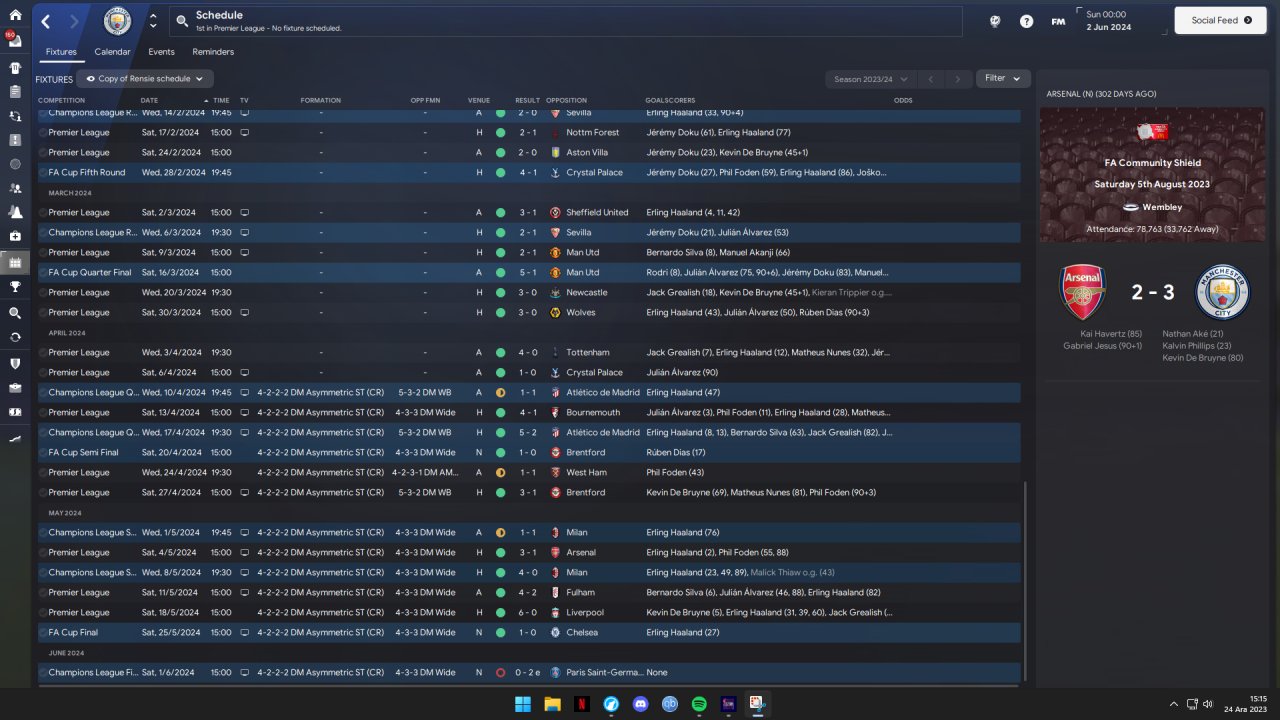The image size is (1280, 720).
Task: Open the briefcase icon in the sidebar
Action: pyautogui.click(x=15, y=387)
